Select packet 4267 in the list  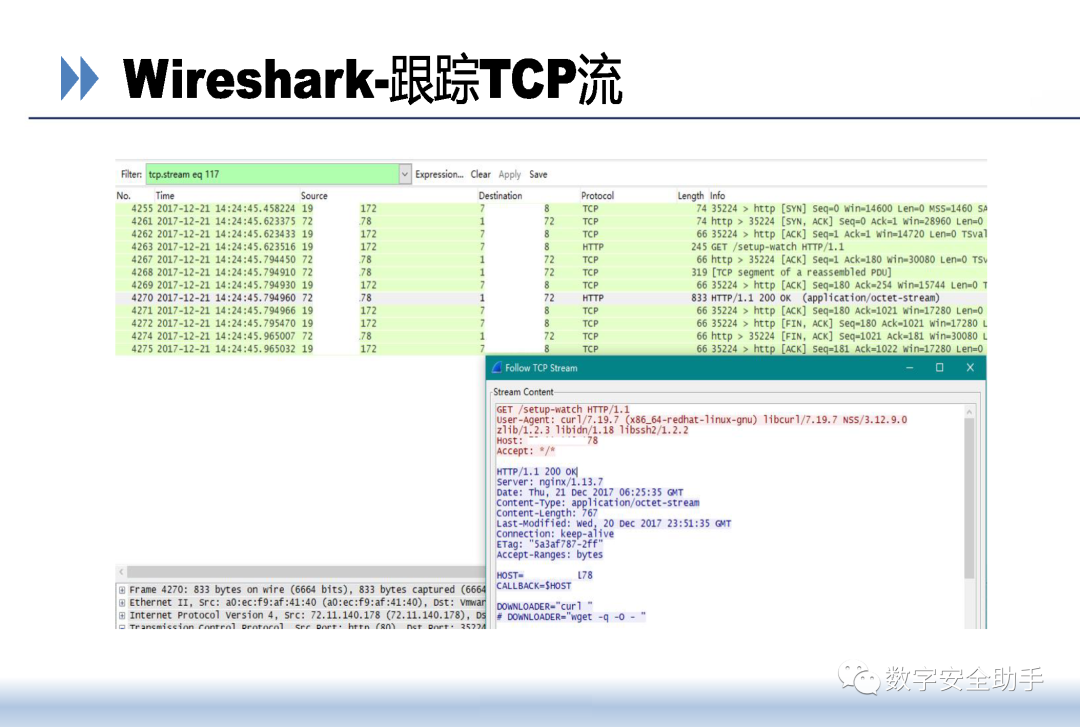[551, 260]
